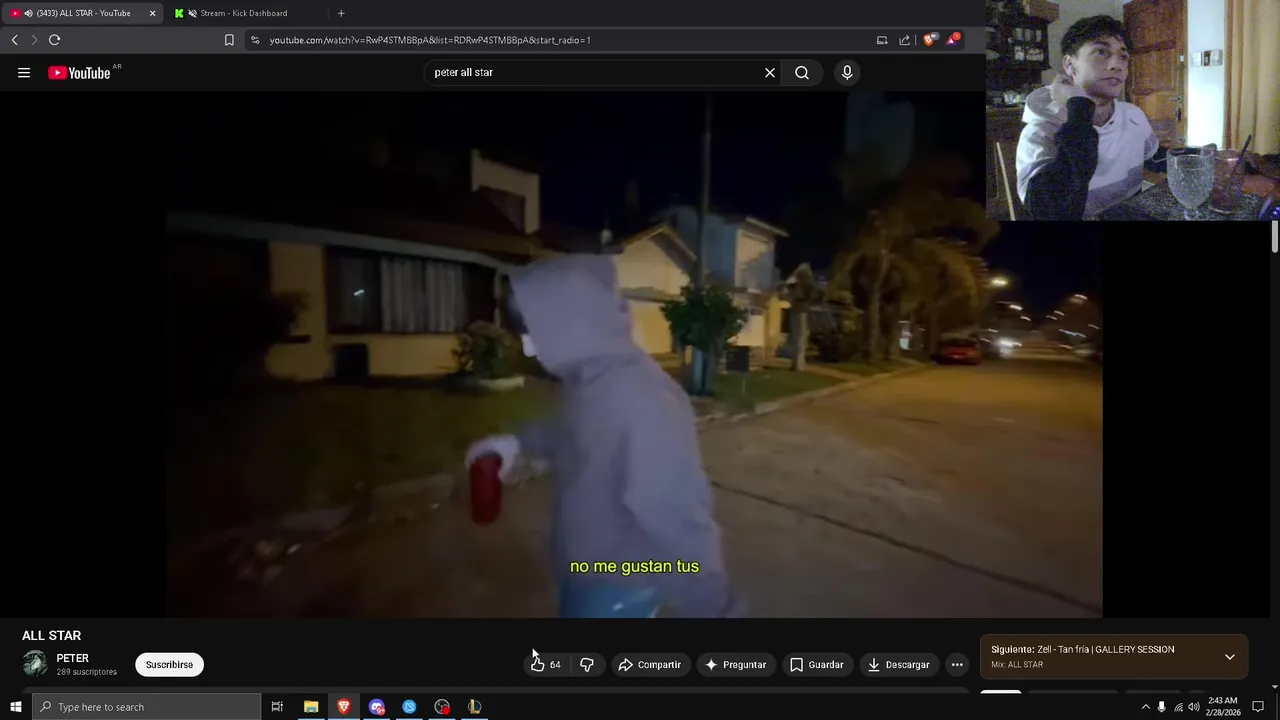
Task: Open Brave Rewards triangle icon
Action: click(x=952, y=40)
